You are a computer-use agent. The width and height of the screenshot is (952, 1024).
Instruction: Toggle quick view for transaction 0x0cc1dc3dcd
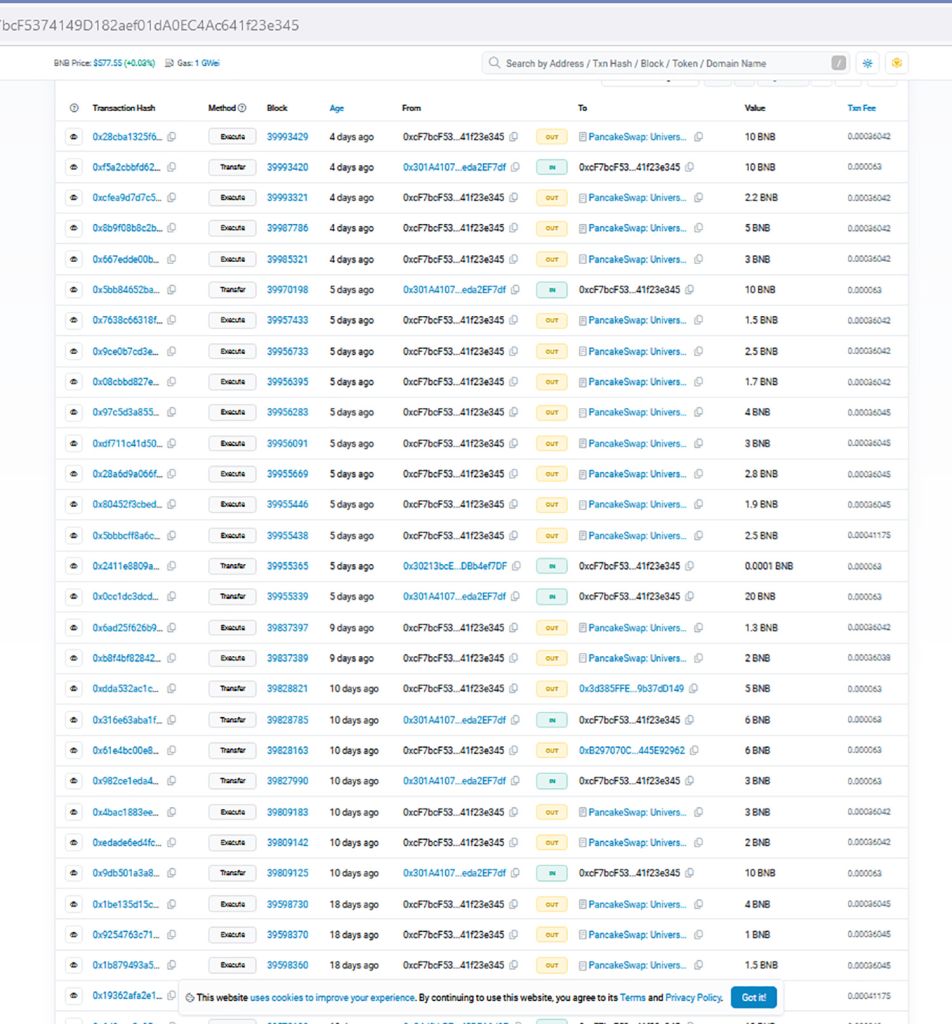74,597
